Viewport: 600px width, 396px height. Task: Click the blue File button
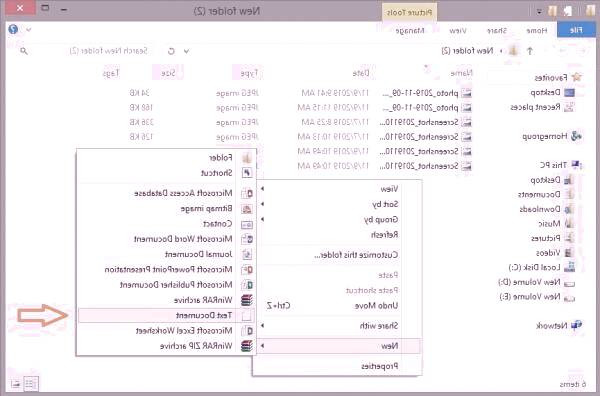point(576,30)
